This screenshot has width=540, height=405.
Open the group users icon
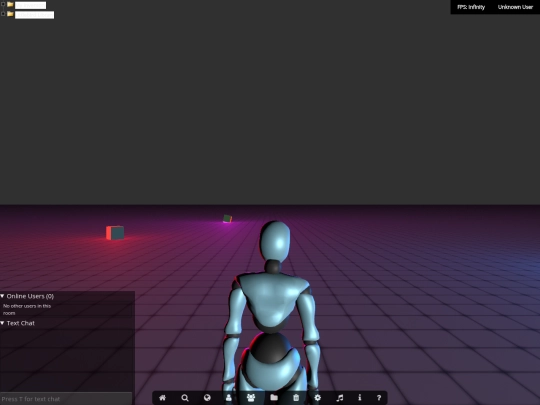251,398
